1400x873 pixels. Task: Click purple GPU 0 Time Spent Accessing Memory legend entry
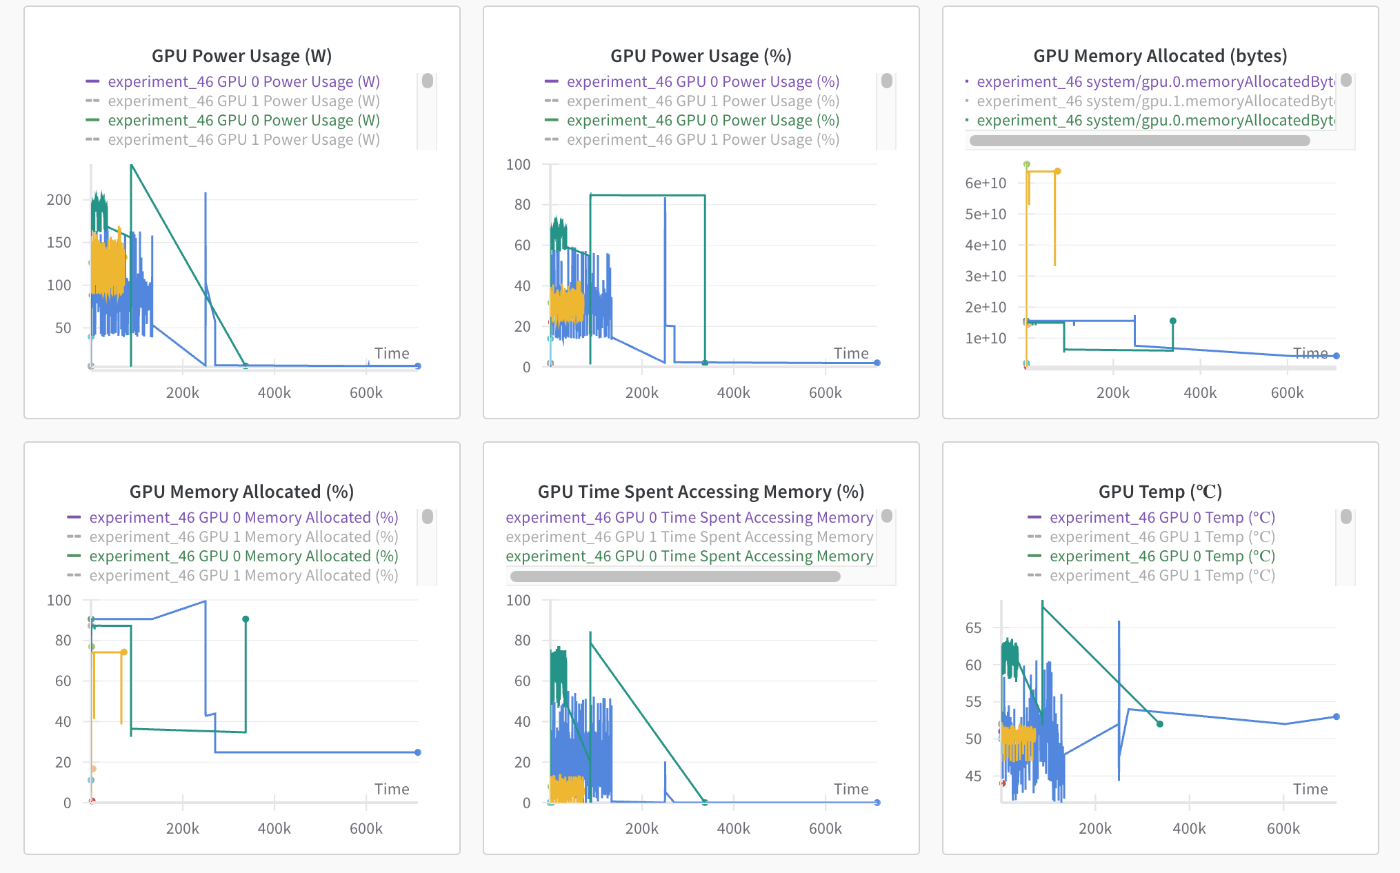click(x=690, y=518)
